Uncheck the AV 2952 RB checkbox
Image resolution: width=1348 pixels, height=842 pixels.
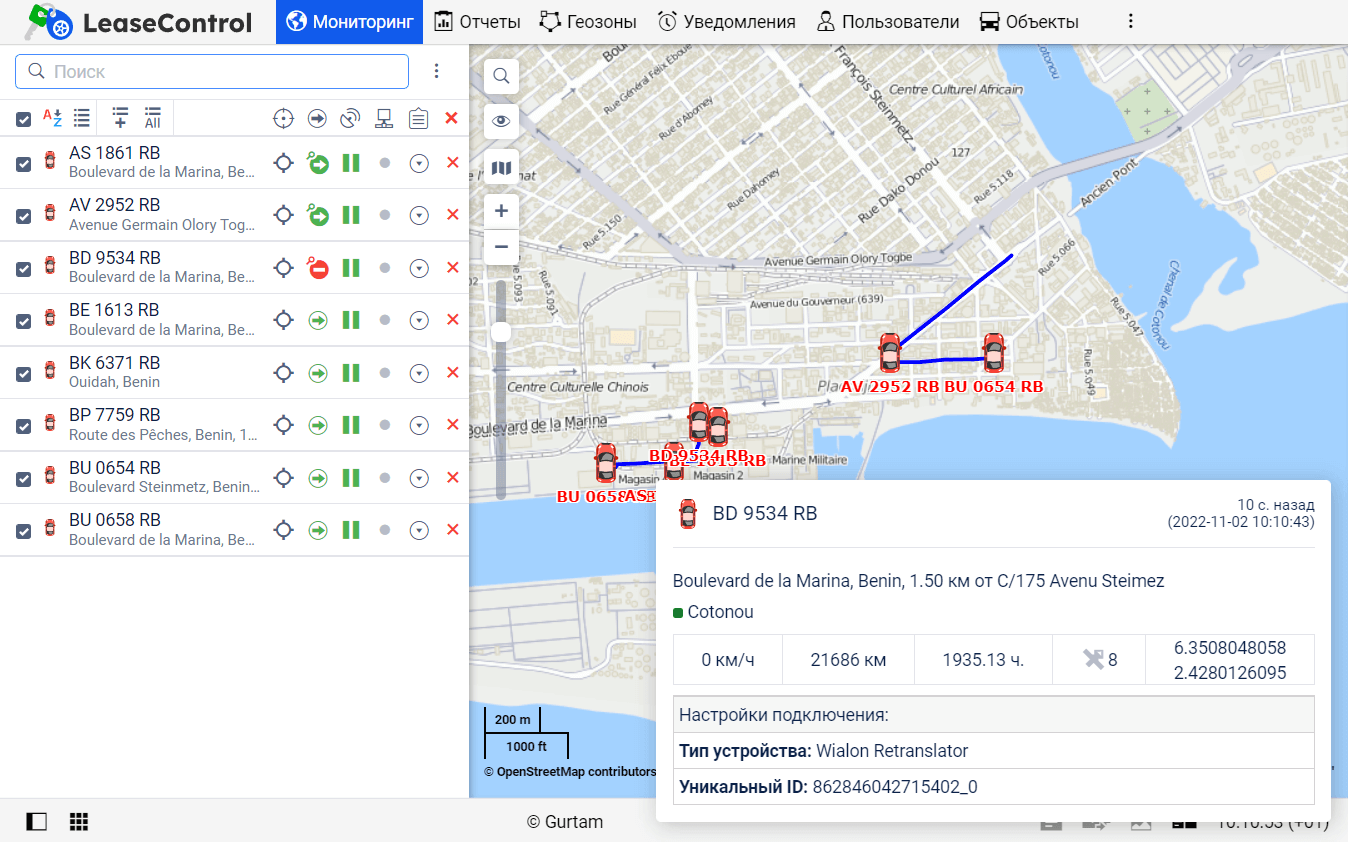(23, 216)
